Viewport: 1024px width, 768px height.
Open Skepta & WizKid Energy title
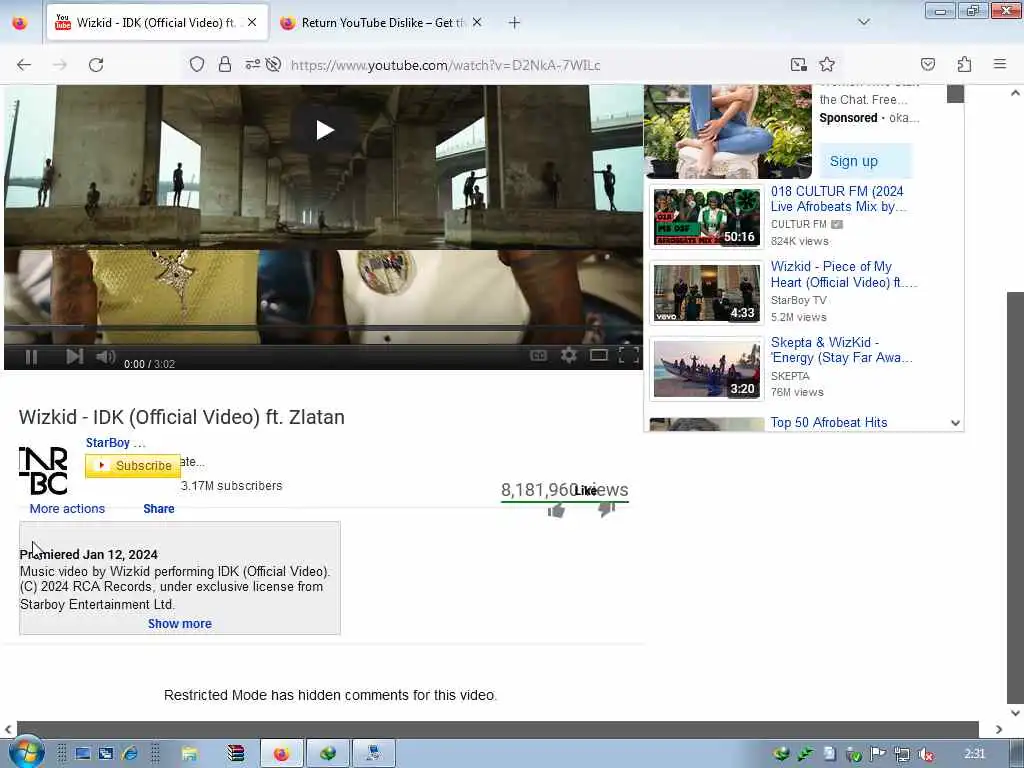pos(841,350)
